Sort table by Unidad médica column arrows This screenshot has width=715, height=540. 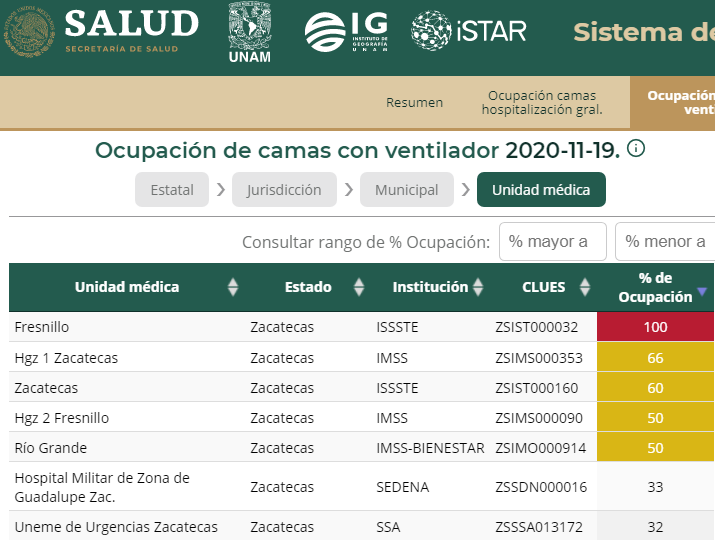click(233, 287)
